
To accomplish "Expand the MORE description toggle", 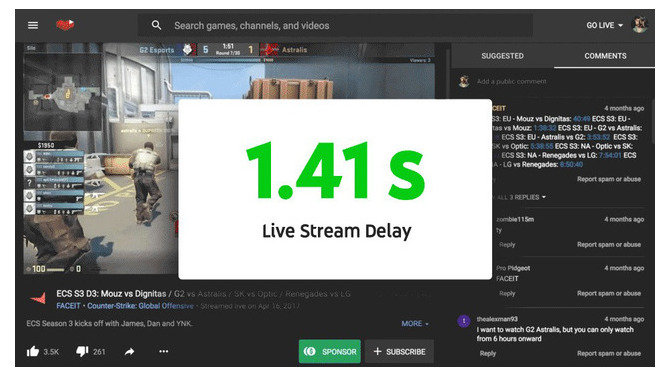I will pos(415,324).
